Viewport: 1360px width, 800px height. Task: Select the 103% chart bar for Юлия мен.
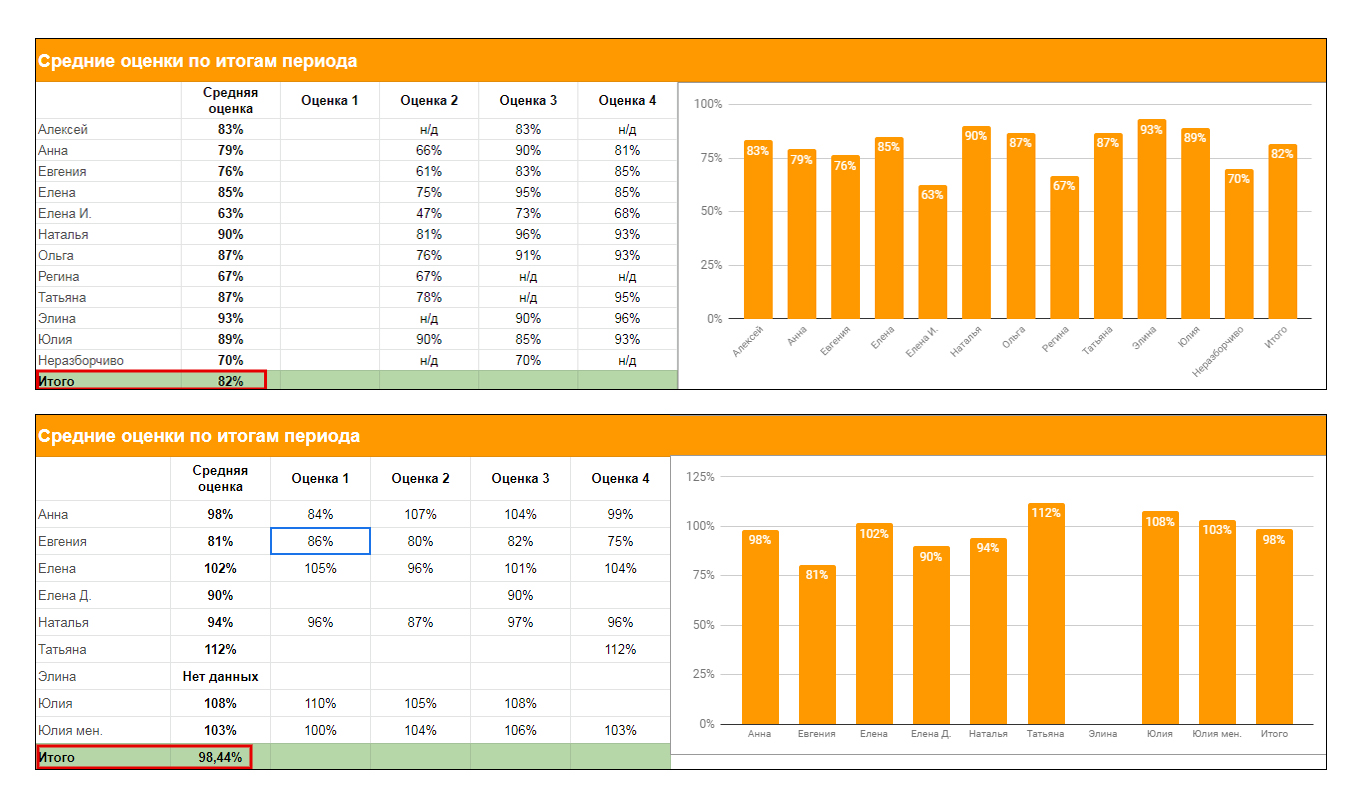click(1217, 622)
